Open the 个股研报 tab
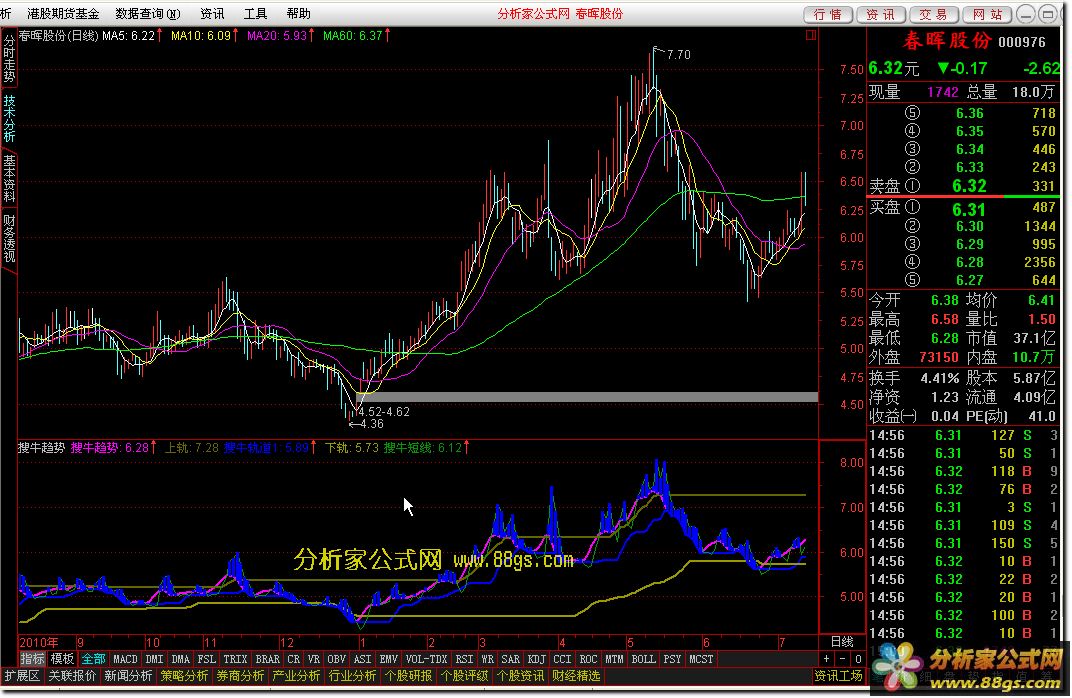1072x698 pixels. (x=409, y=675)
